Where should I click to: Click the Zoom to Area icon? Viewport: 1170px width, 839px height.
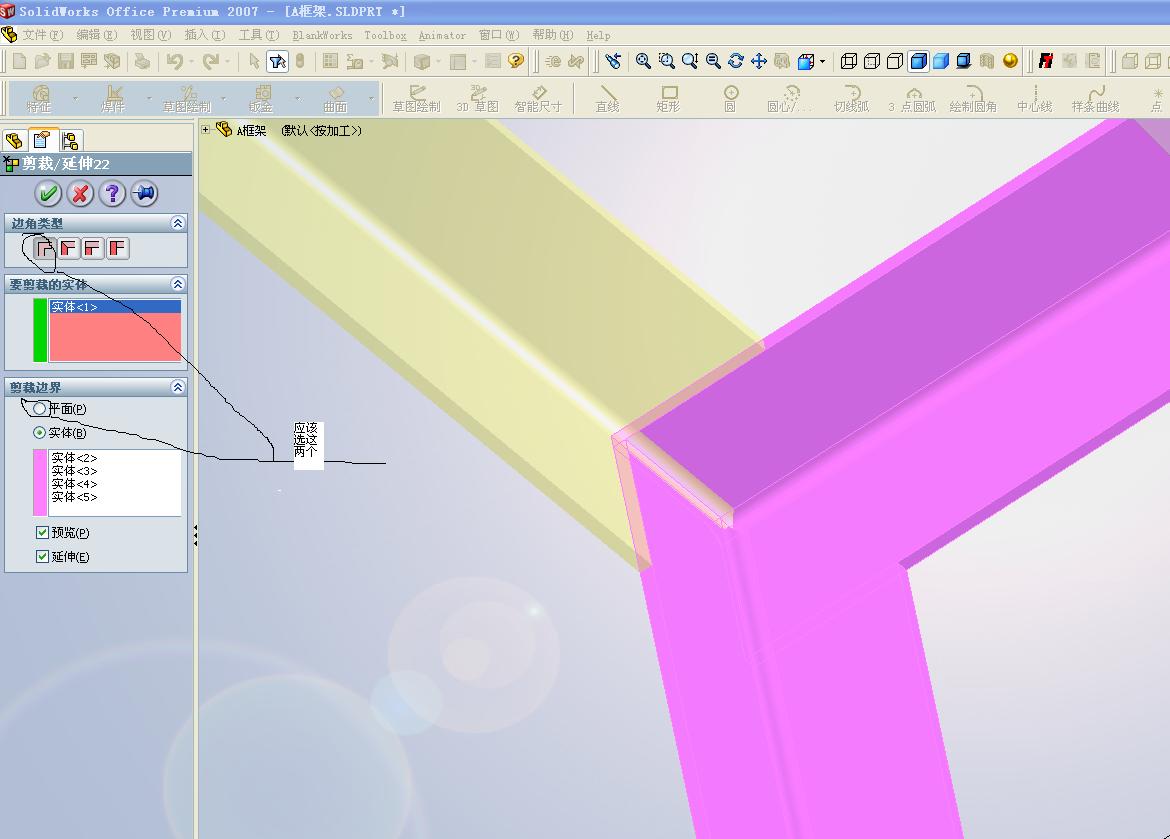coord(666,61)
